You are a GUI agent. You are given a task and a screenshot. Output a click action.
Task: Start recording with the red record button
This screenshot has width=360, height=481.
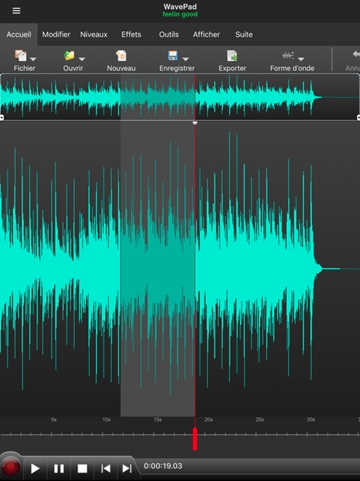coord(11,467)
